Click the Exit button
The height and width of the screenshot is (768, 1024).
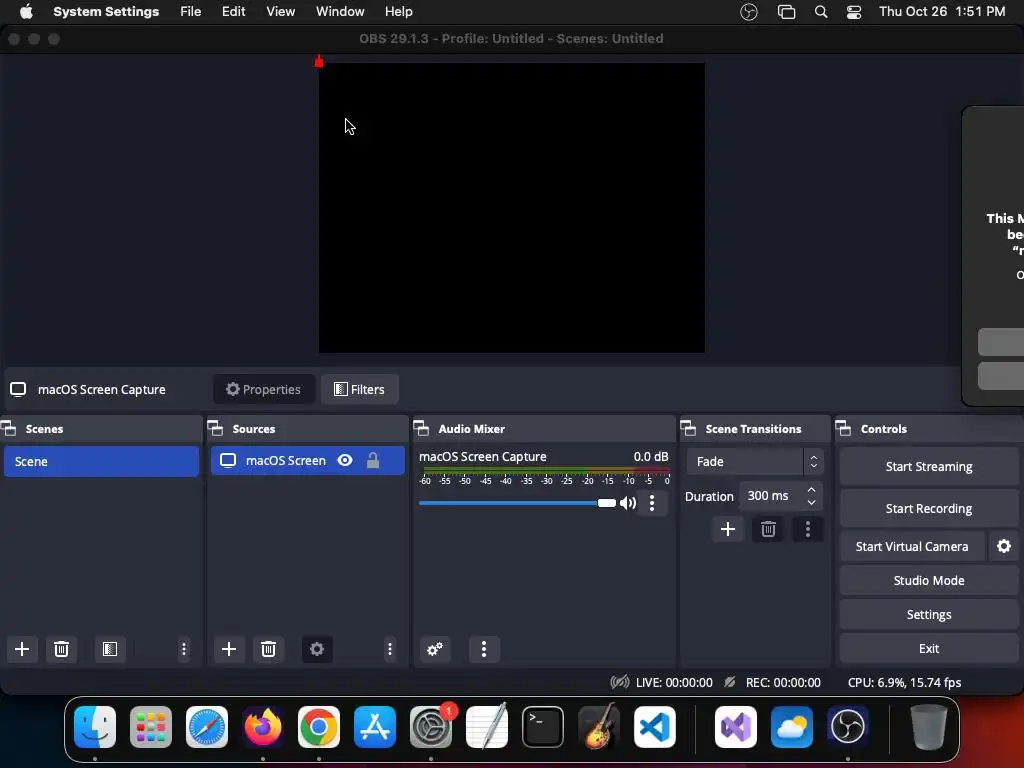click(929, 648)
